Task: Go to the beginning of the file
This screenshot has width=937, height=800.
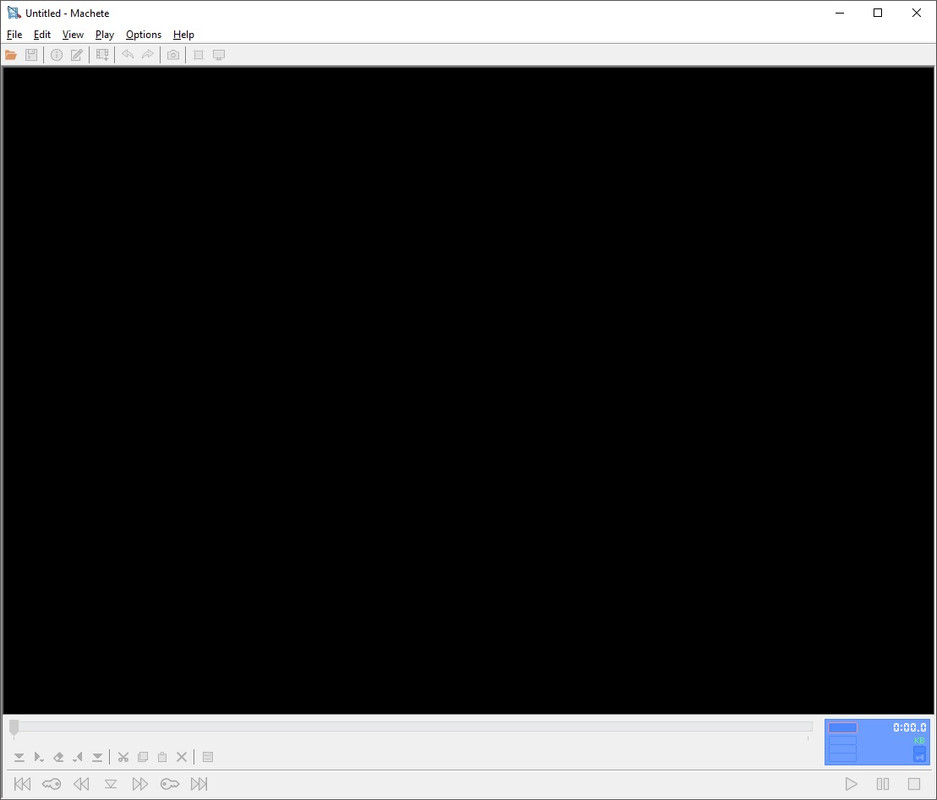Action: click(x=22, y=784)
